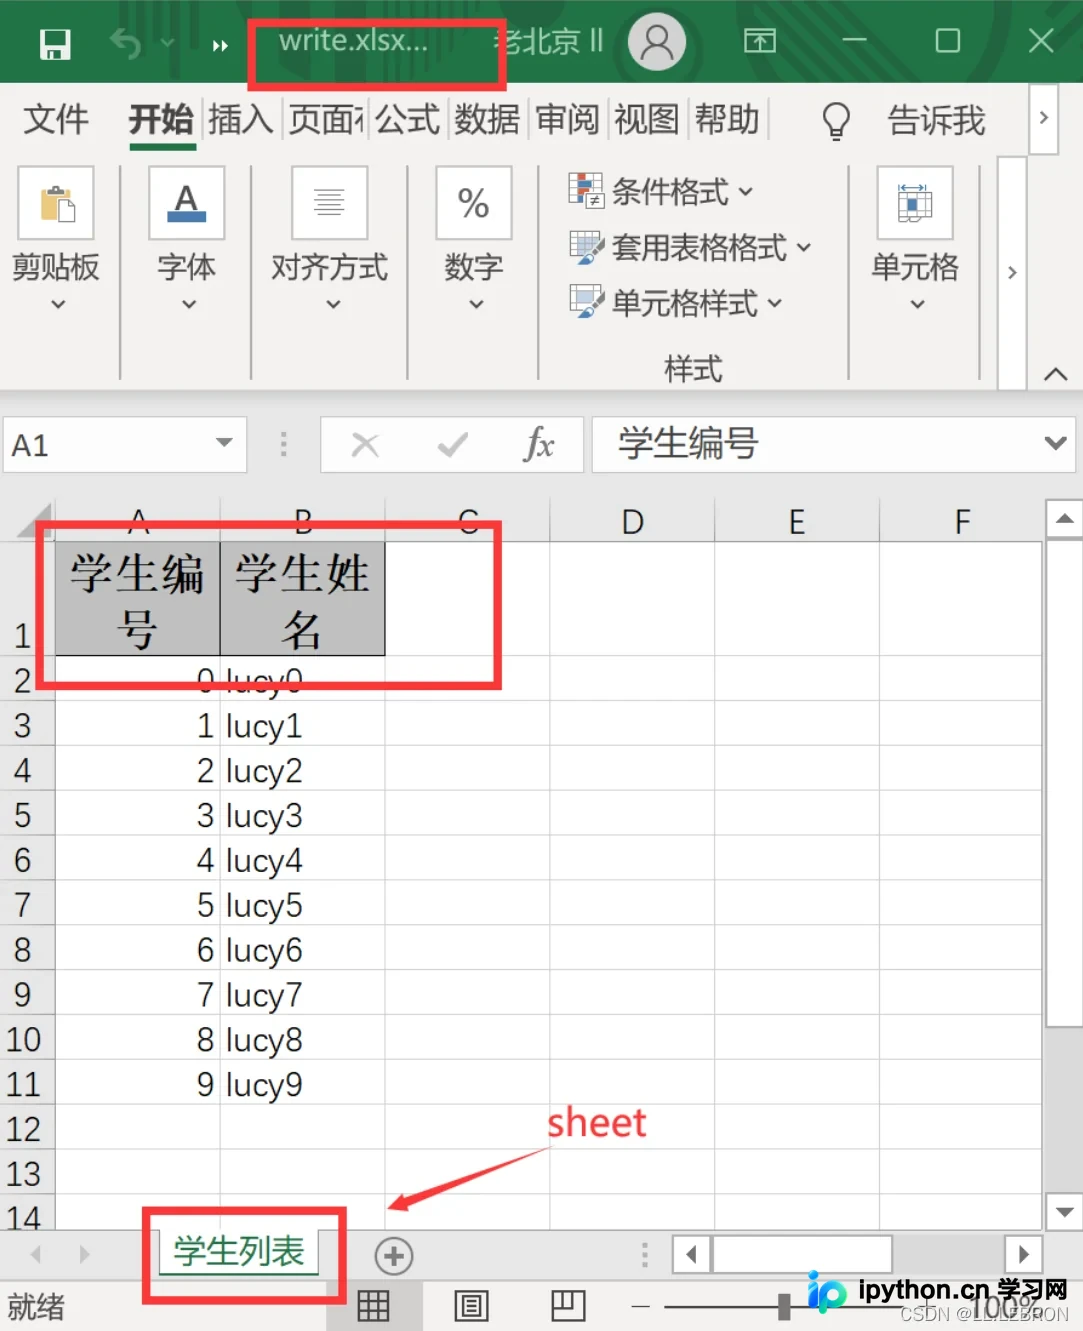The height and width of the screenshot is (1331, 1083).
Task: Select cell B1 学生姓名
Action: click(x=302, y=599)
